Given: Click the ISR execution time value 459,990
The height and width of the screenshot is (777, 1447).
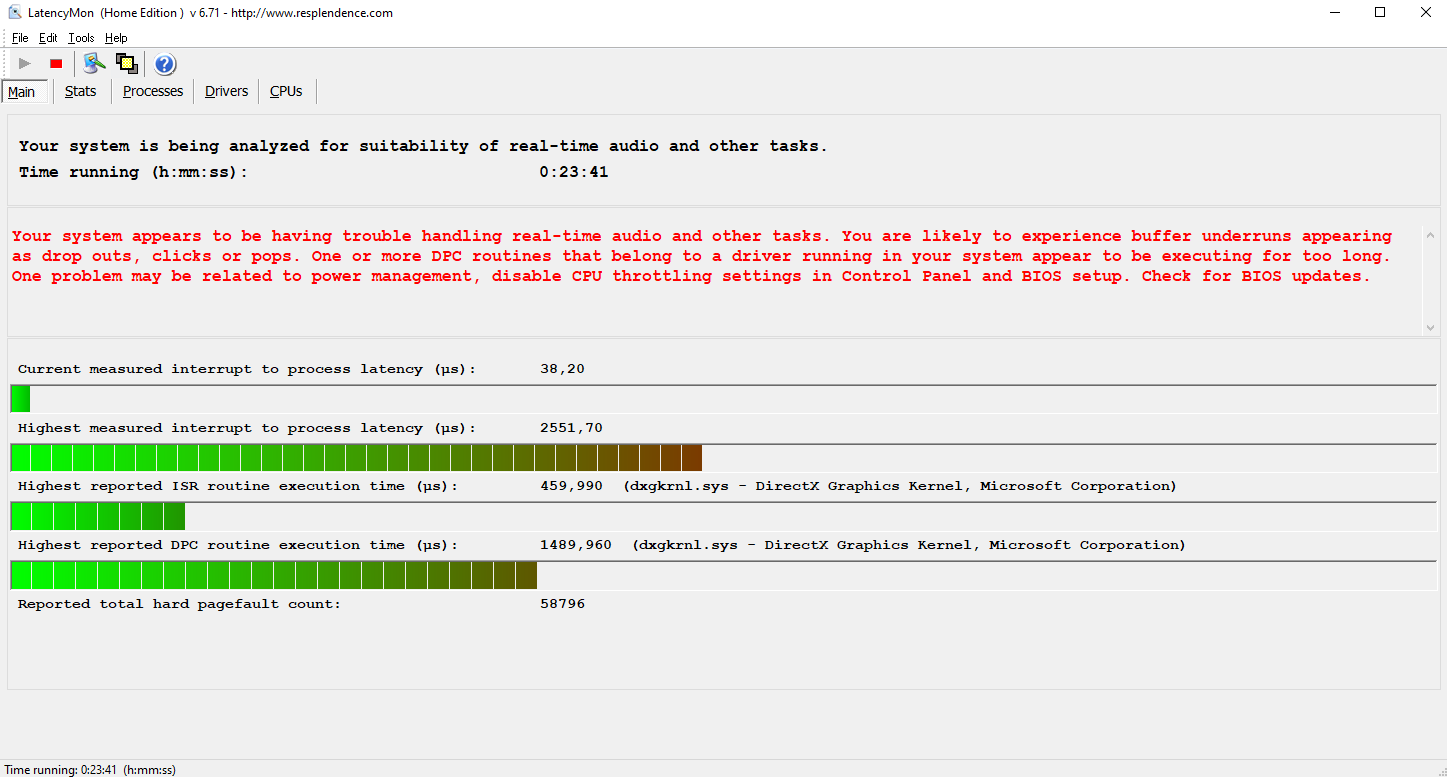Looking at the screenshot, I should point(571,486).
